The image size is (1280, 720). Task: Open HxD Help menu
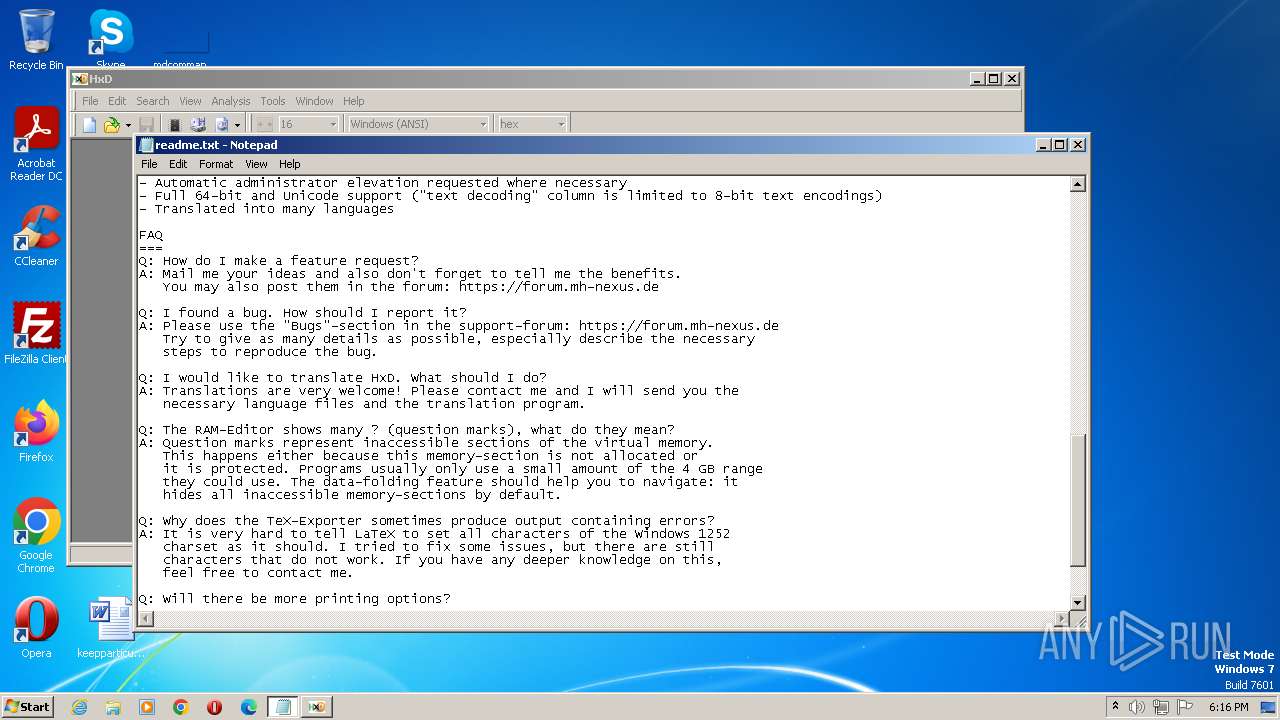point(354,101)
